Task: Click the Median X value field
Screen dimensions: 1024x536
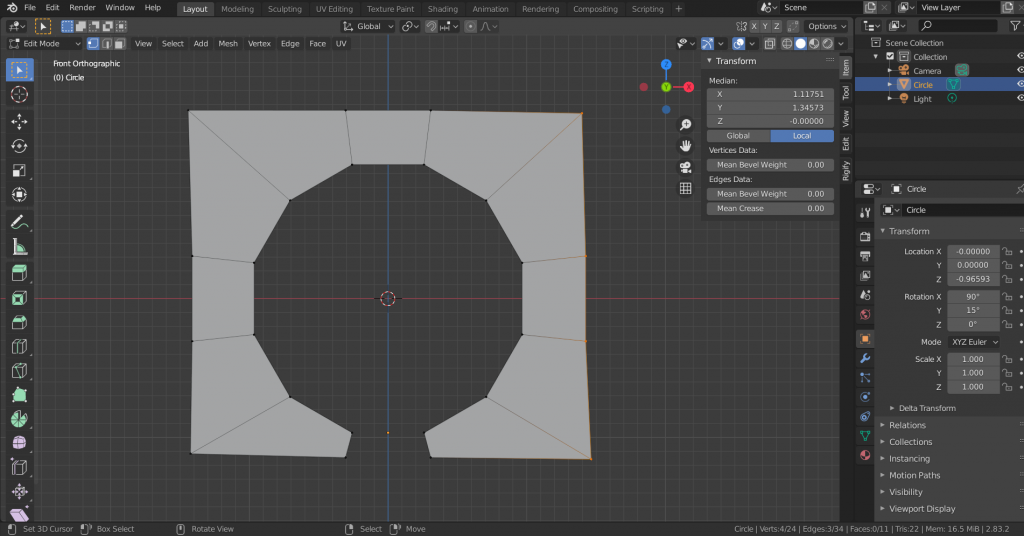Action: (x=771, y=94)
